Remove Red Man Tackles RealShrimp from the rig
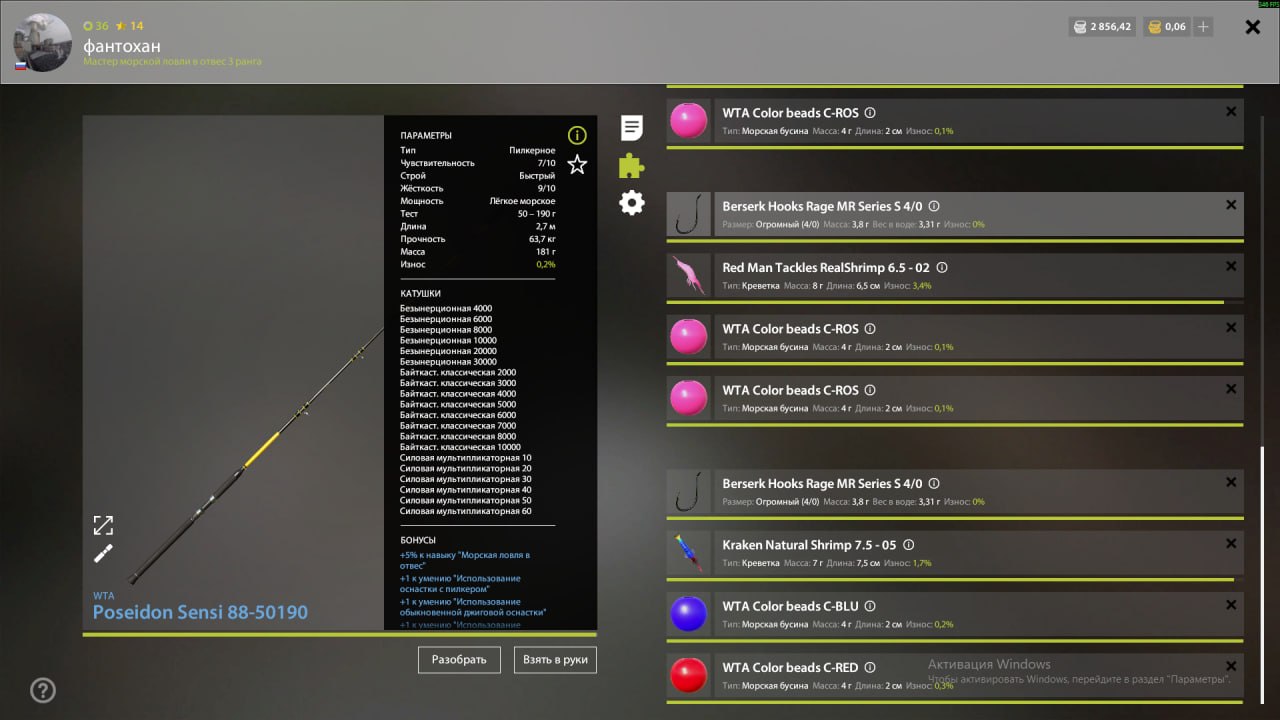Viewport: 1280px width, 720px height. pos(1231,267)
